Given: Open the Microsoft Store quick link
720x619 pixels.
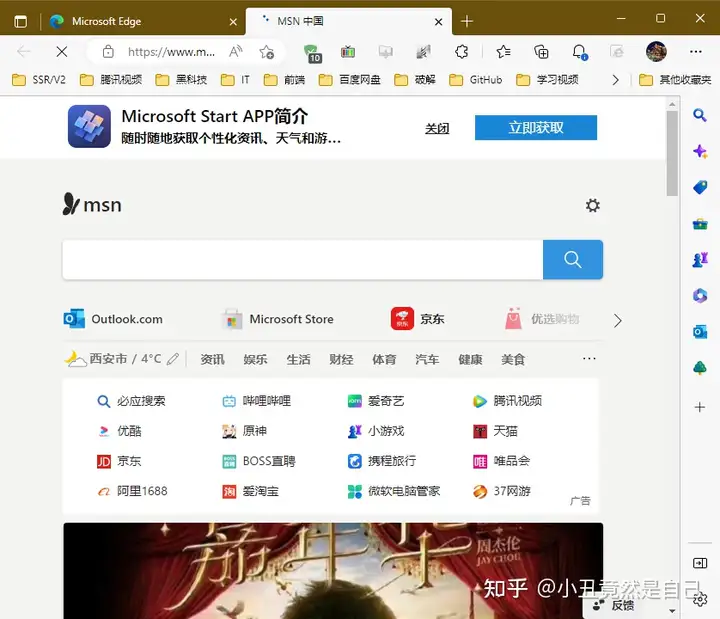Looking at the screenshot, I should click(278, 319).
